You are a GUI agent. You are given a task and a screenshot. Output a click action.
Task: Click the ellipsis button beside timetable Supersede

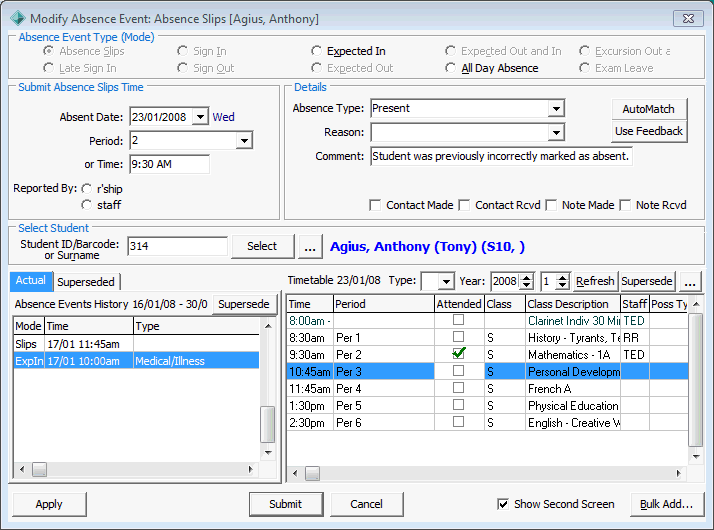tap(690, 281)
